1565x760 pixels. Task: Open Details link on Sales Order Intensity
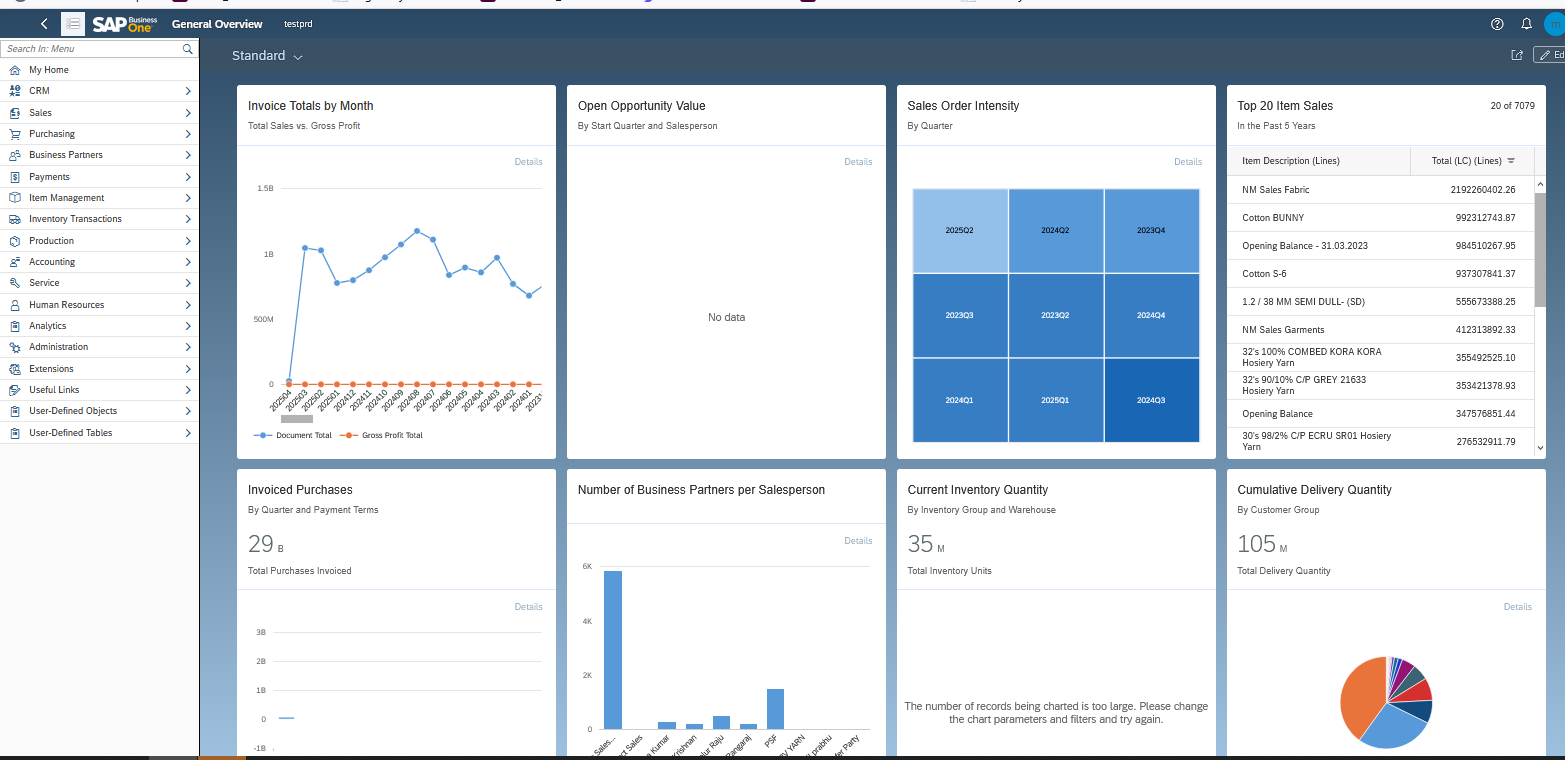(x=1187, y=162)
